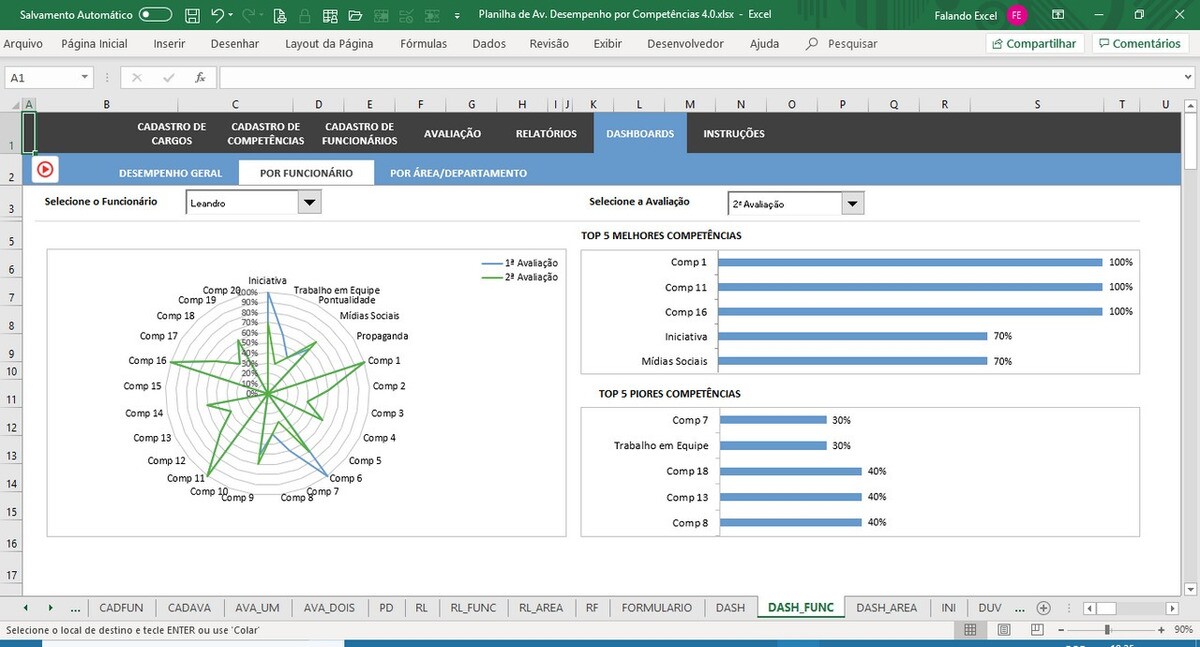
Task: Open the Selecione o Funcionário dropdown
Action: [309, 203]
